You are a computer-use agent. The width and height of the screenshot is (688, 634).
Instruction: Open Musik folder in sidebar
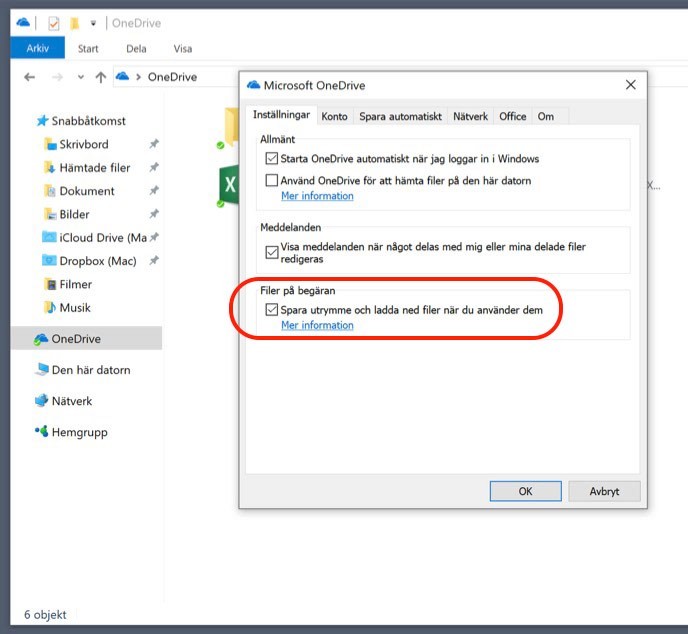[75, 308]
